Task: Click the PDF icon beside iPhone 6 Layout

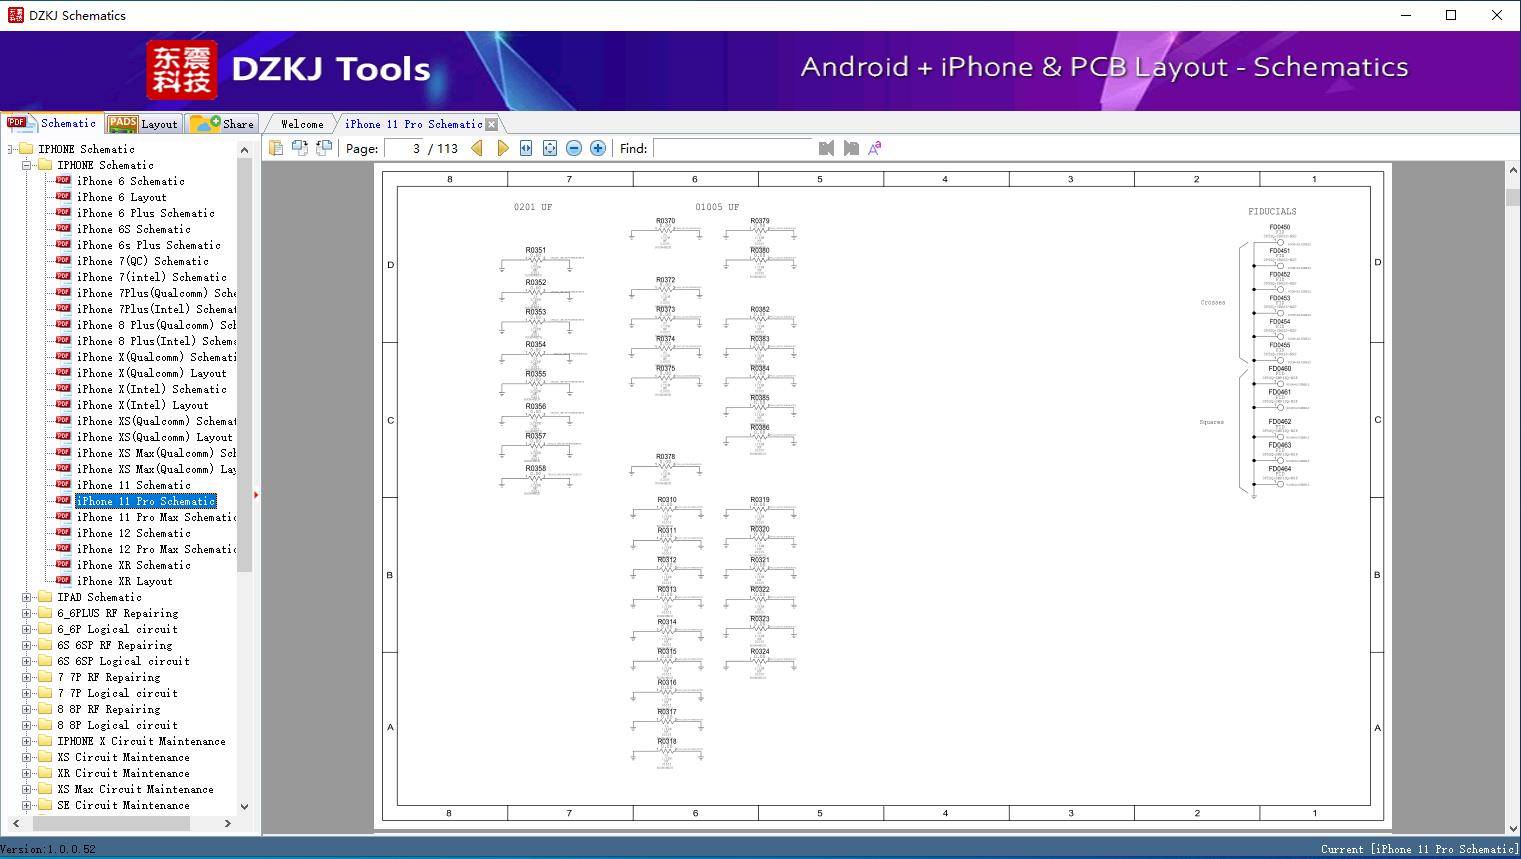Action: click(63, 196)
